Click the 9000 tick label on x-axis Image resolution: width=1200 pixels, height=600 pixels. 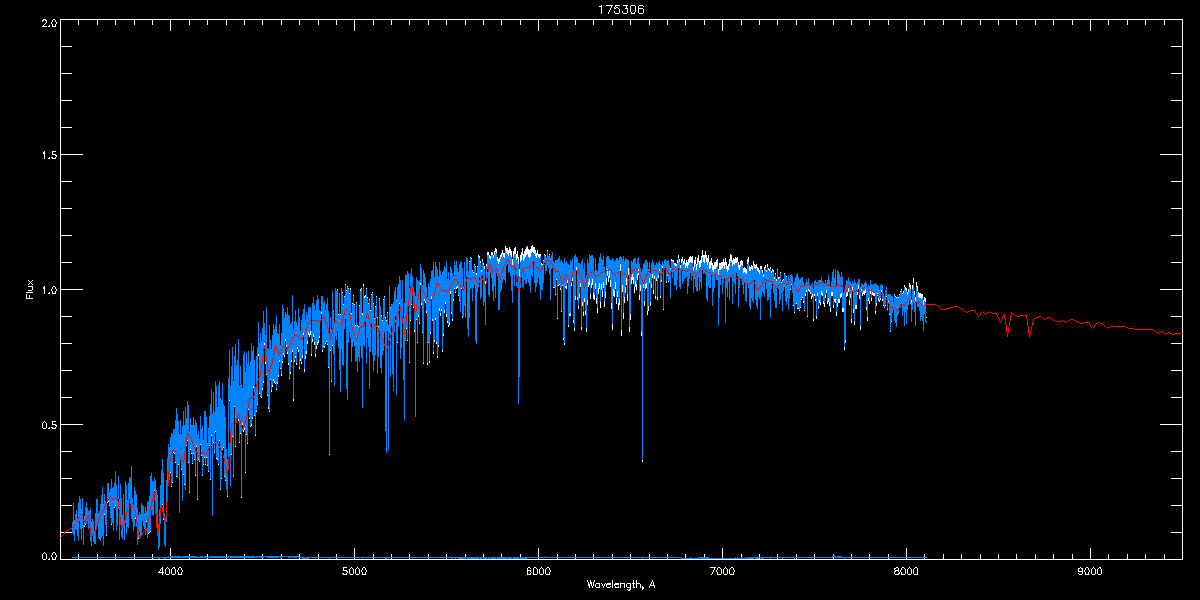coord(1089,572)
